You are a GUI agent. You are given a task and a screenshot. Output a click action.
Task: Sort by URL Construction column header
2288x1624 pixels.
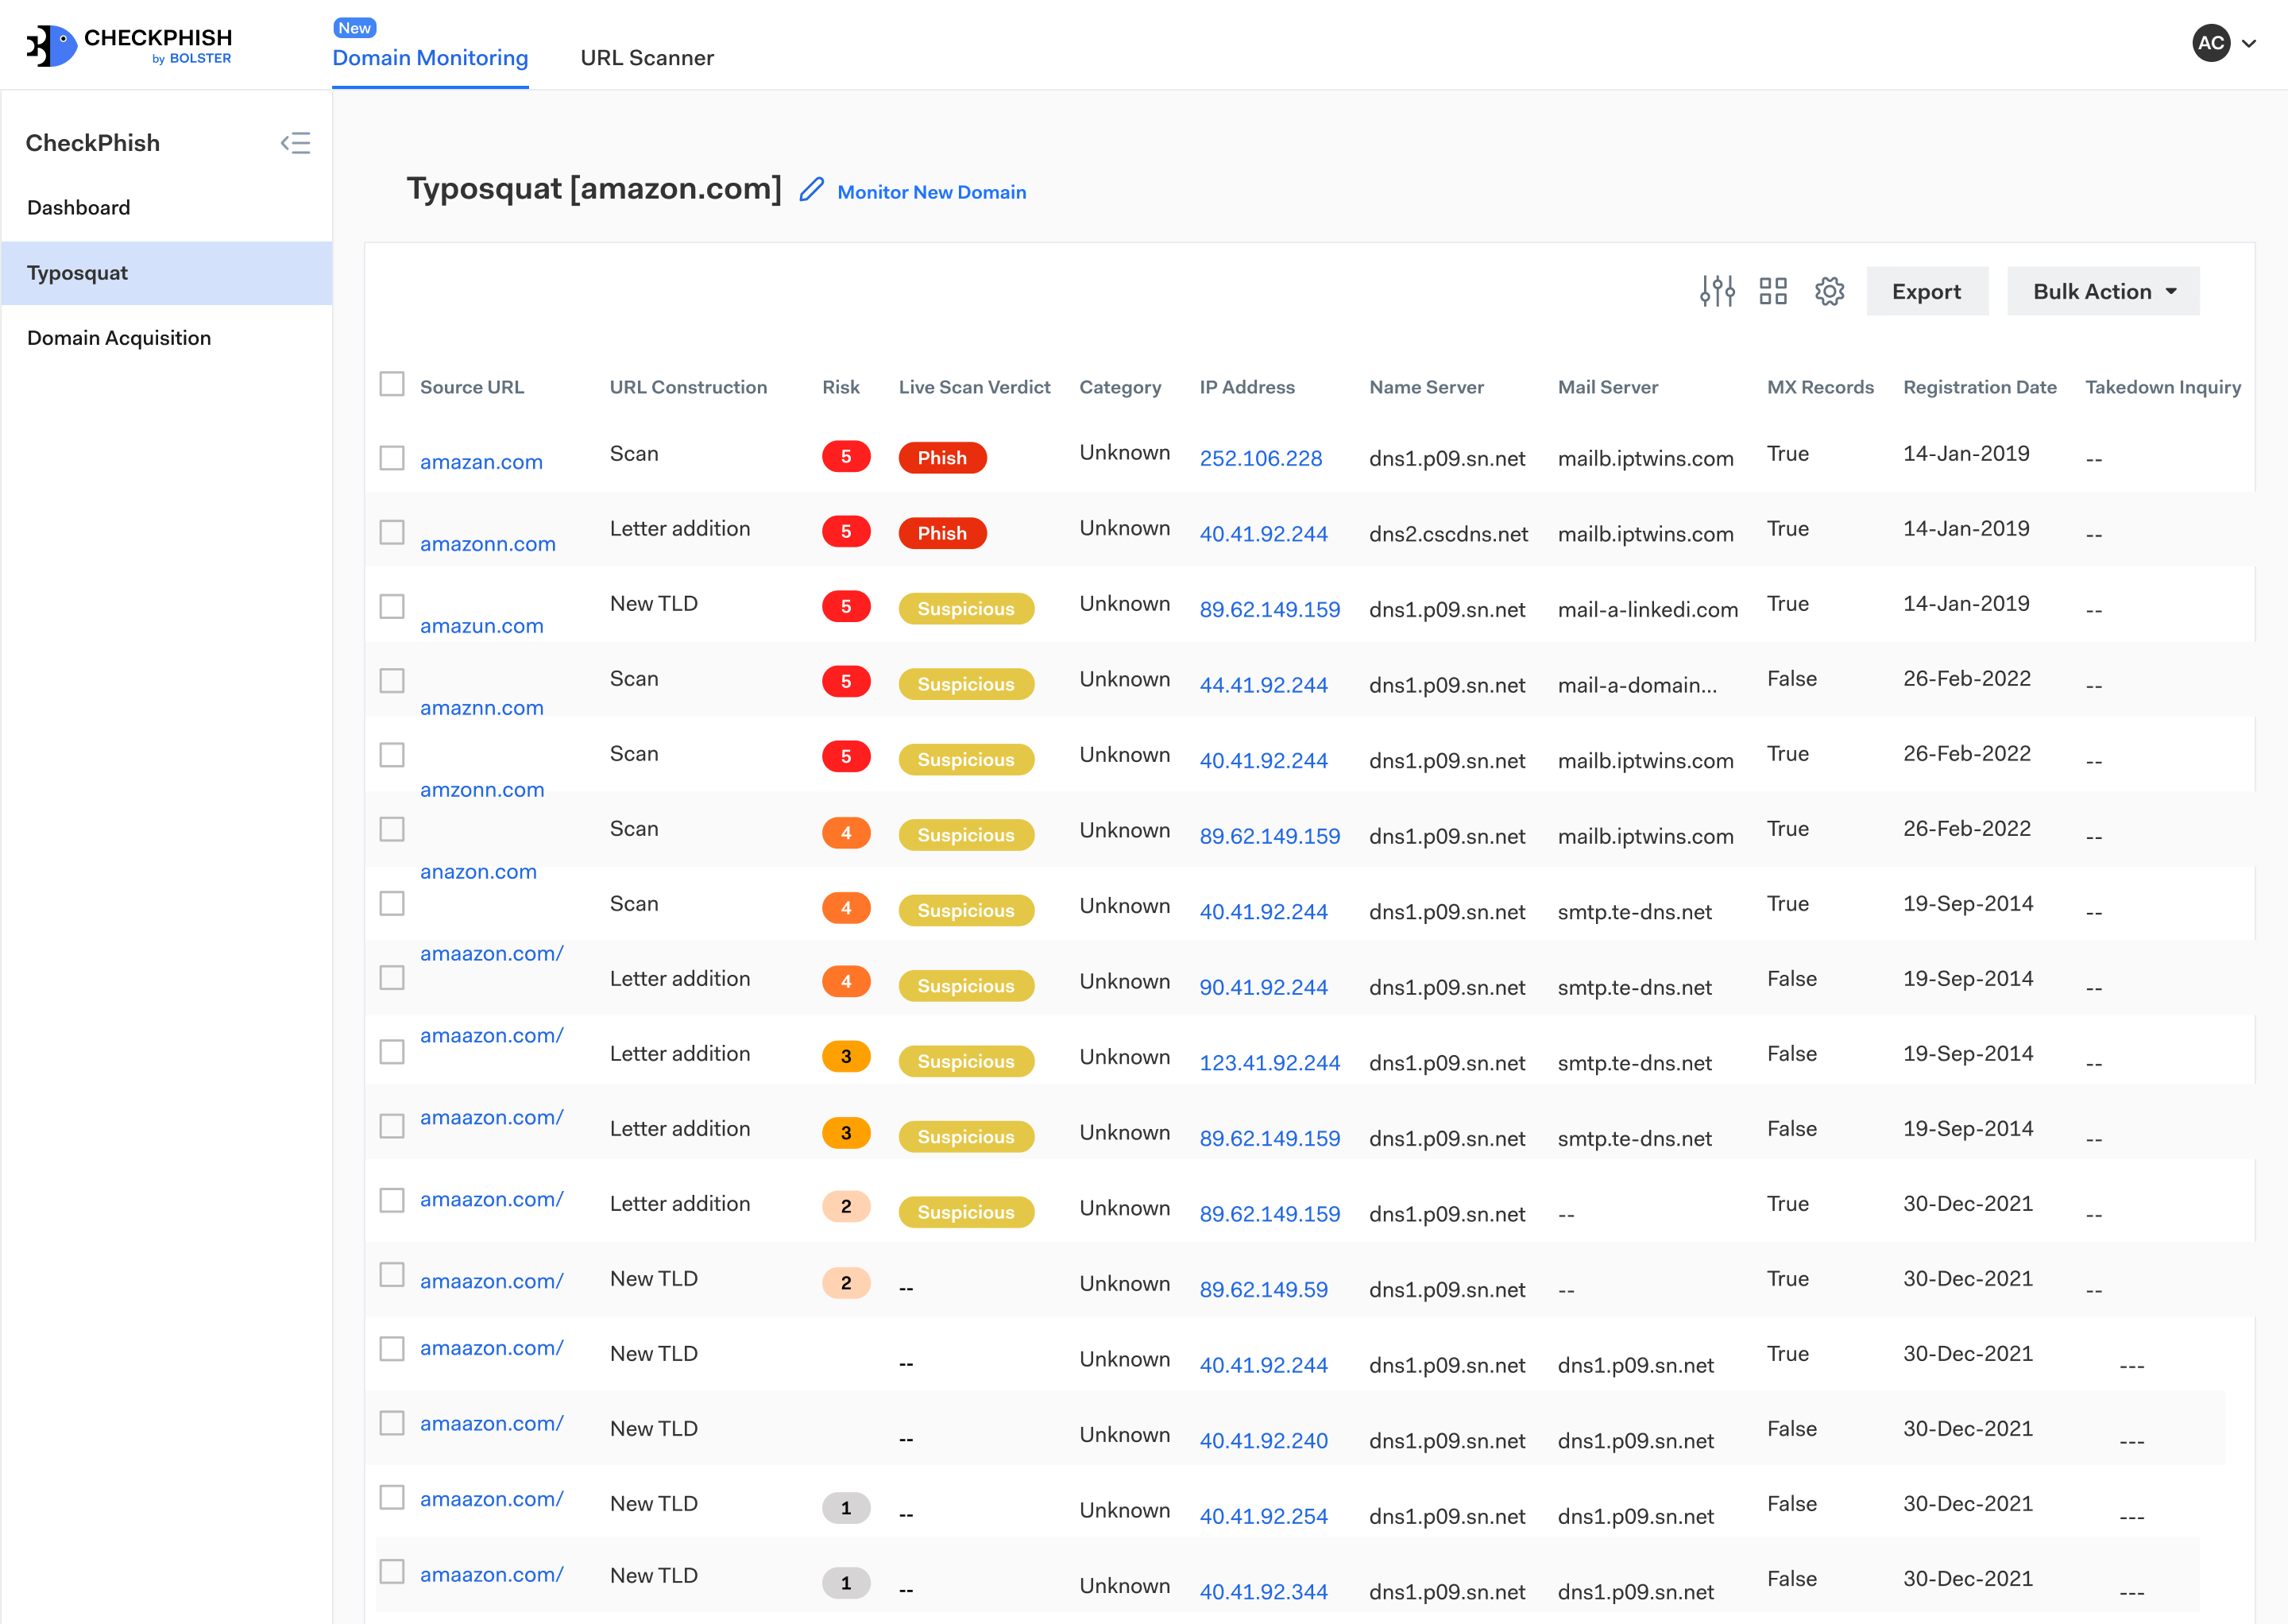tap(688, 387)
